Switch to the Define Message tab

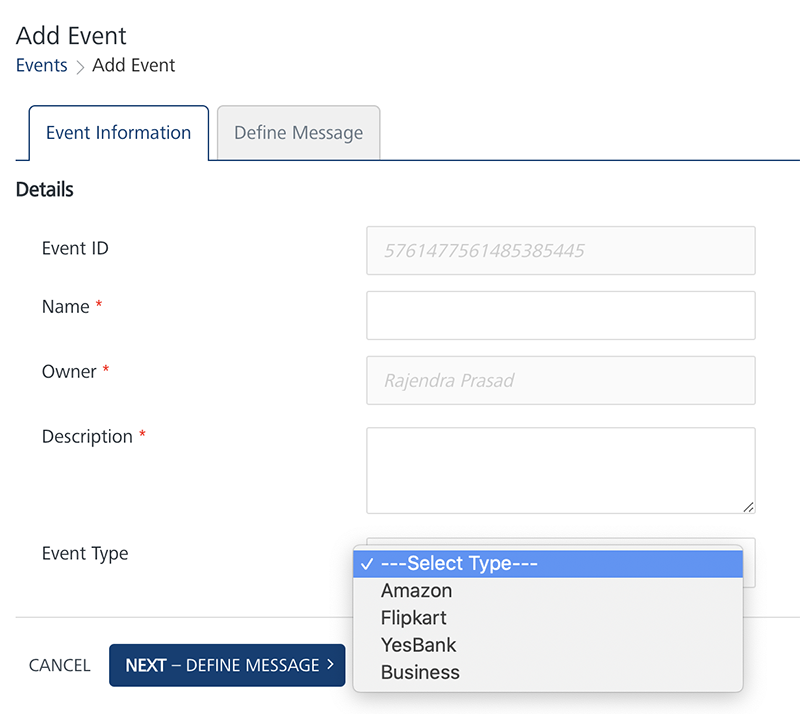coord(298,133)
